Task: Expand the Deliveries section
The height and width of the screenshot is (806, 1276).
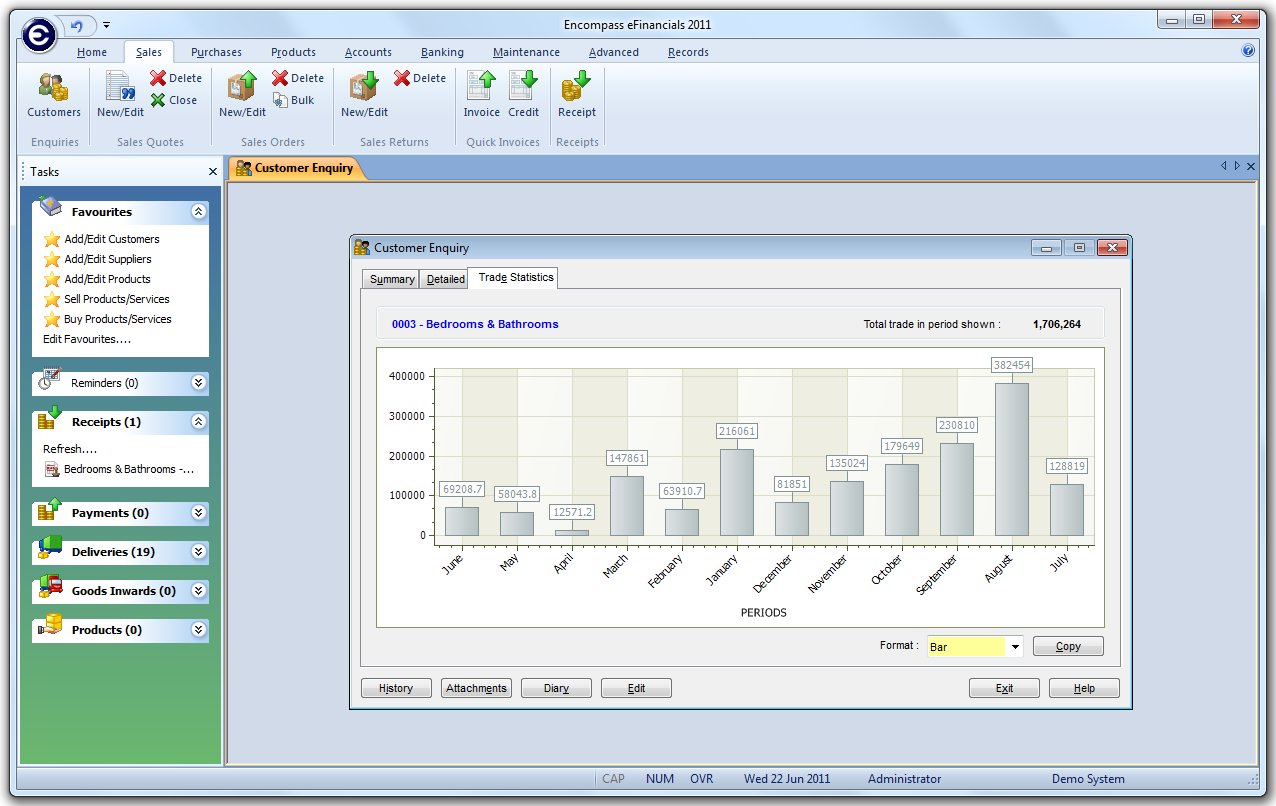Action: [198, 552]
